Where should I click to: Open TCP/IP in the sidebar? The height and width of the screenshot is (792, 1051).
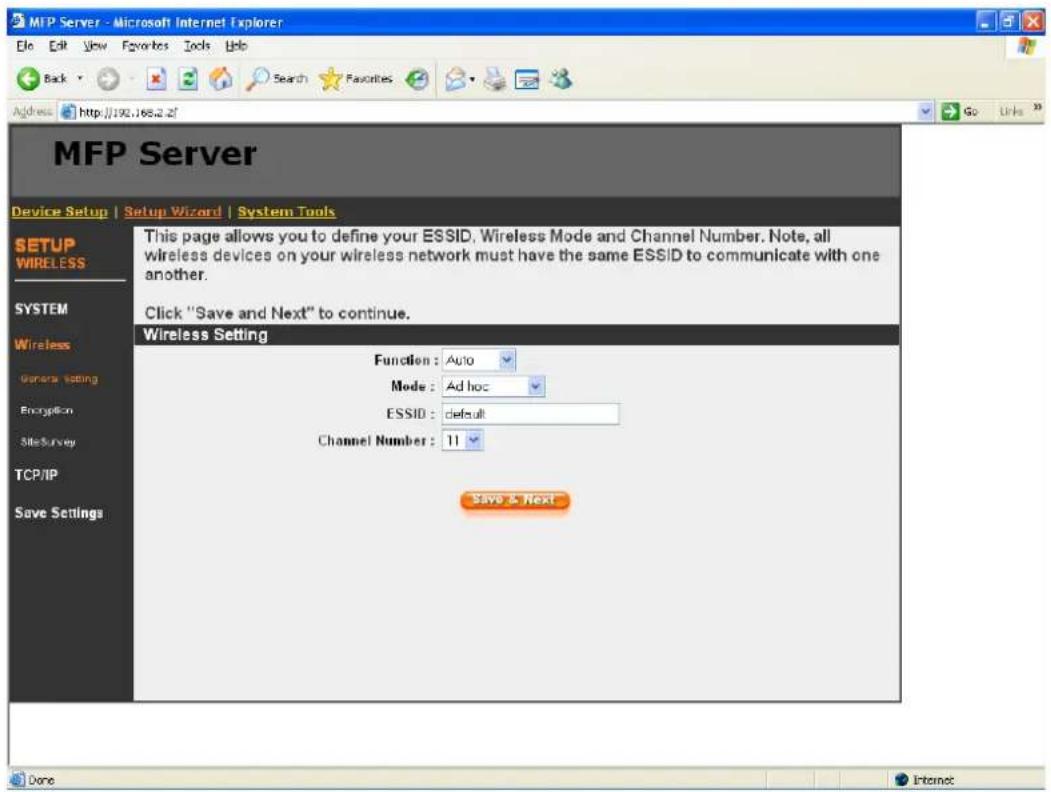(x=36, y=475)
